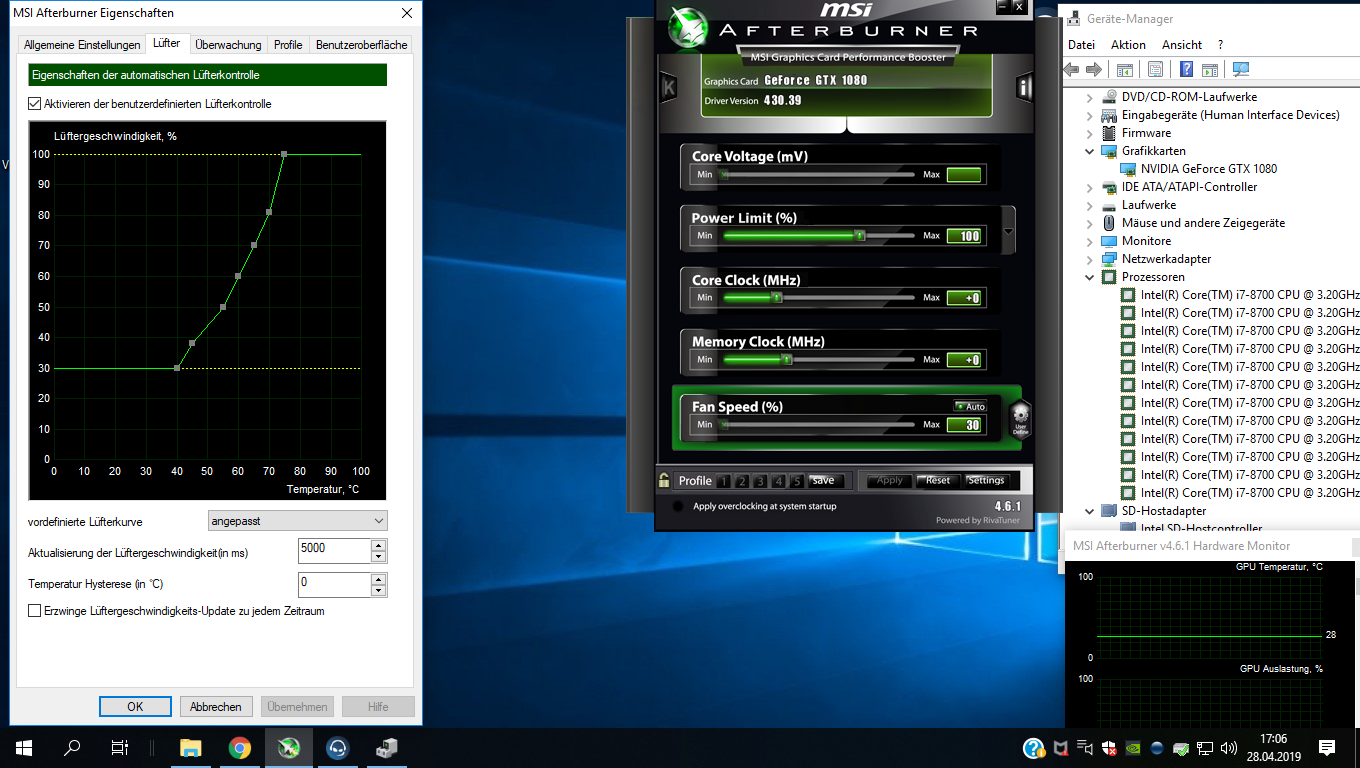
Task: Expand Eingabegeräte (Human Interface Devices) node
Action: (1090, 115)
